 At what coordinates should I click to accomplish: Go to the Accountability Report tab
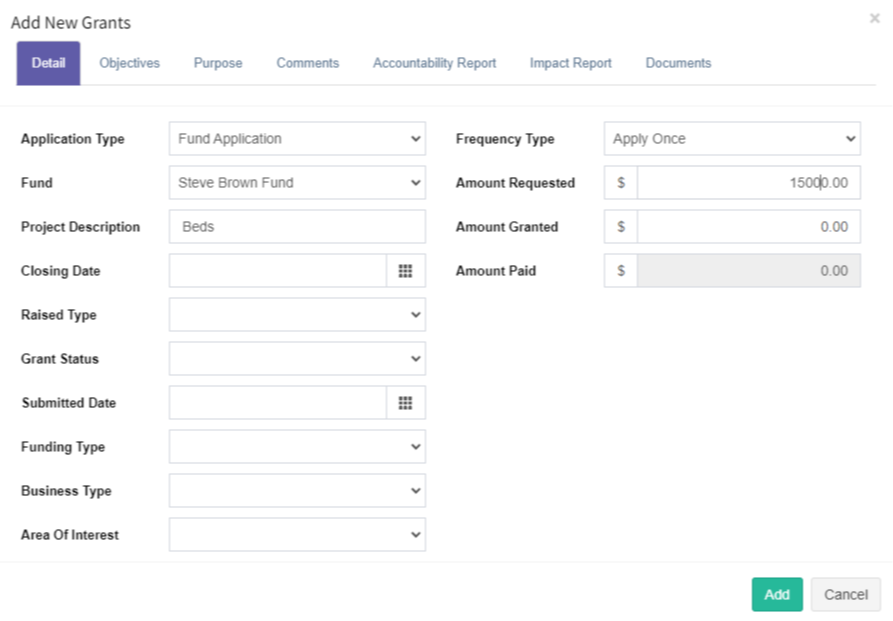point(435,63)
